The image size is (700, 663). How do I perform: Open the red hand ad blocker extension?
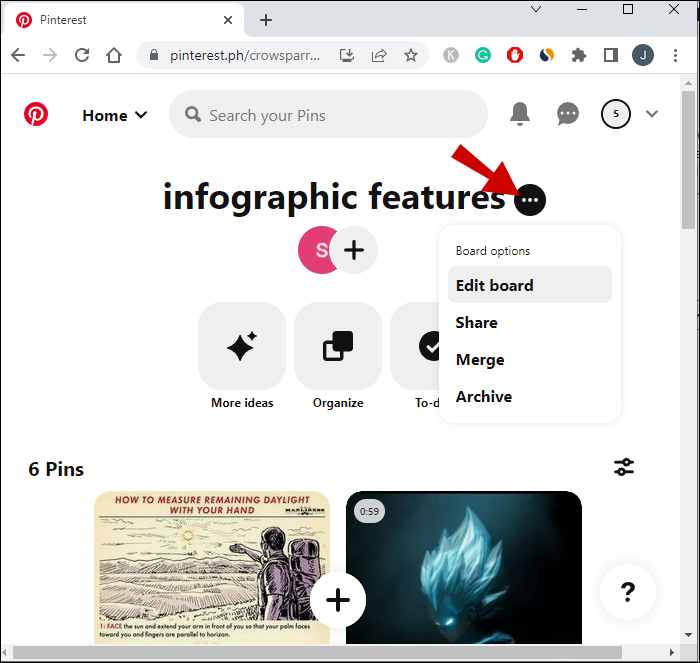pyautogui.click(x=515, y=55)
